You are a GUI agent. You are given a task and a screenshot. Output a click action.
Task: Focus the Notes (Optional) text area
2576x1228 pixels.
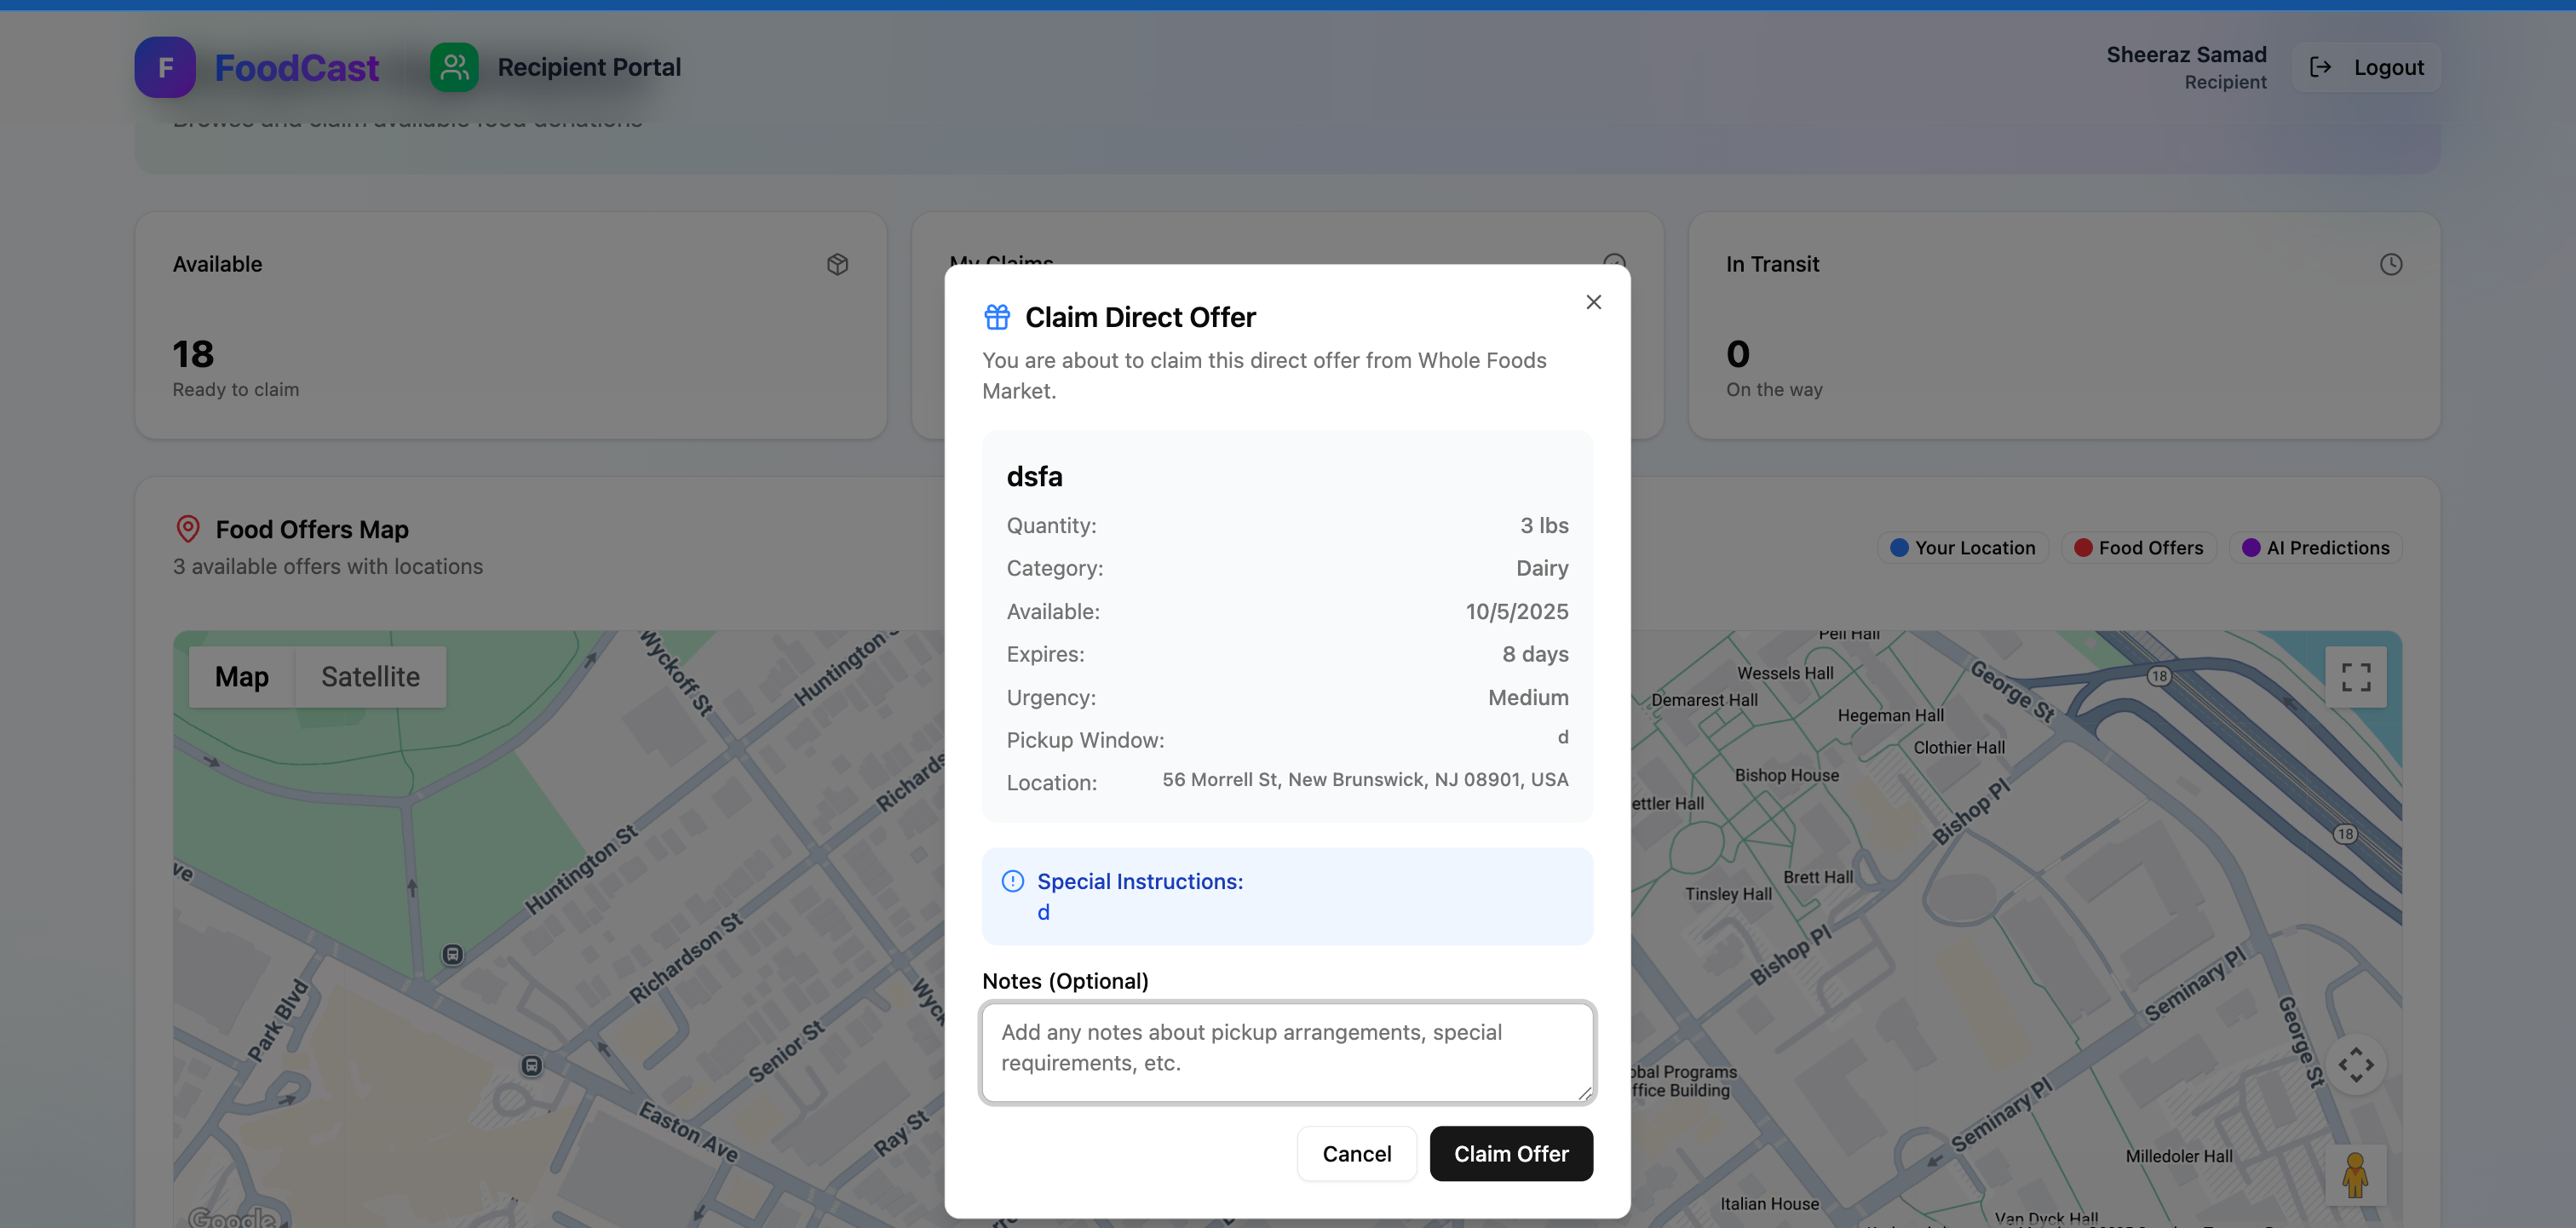tap(1286, 1050)
